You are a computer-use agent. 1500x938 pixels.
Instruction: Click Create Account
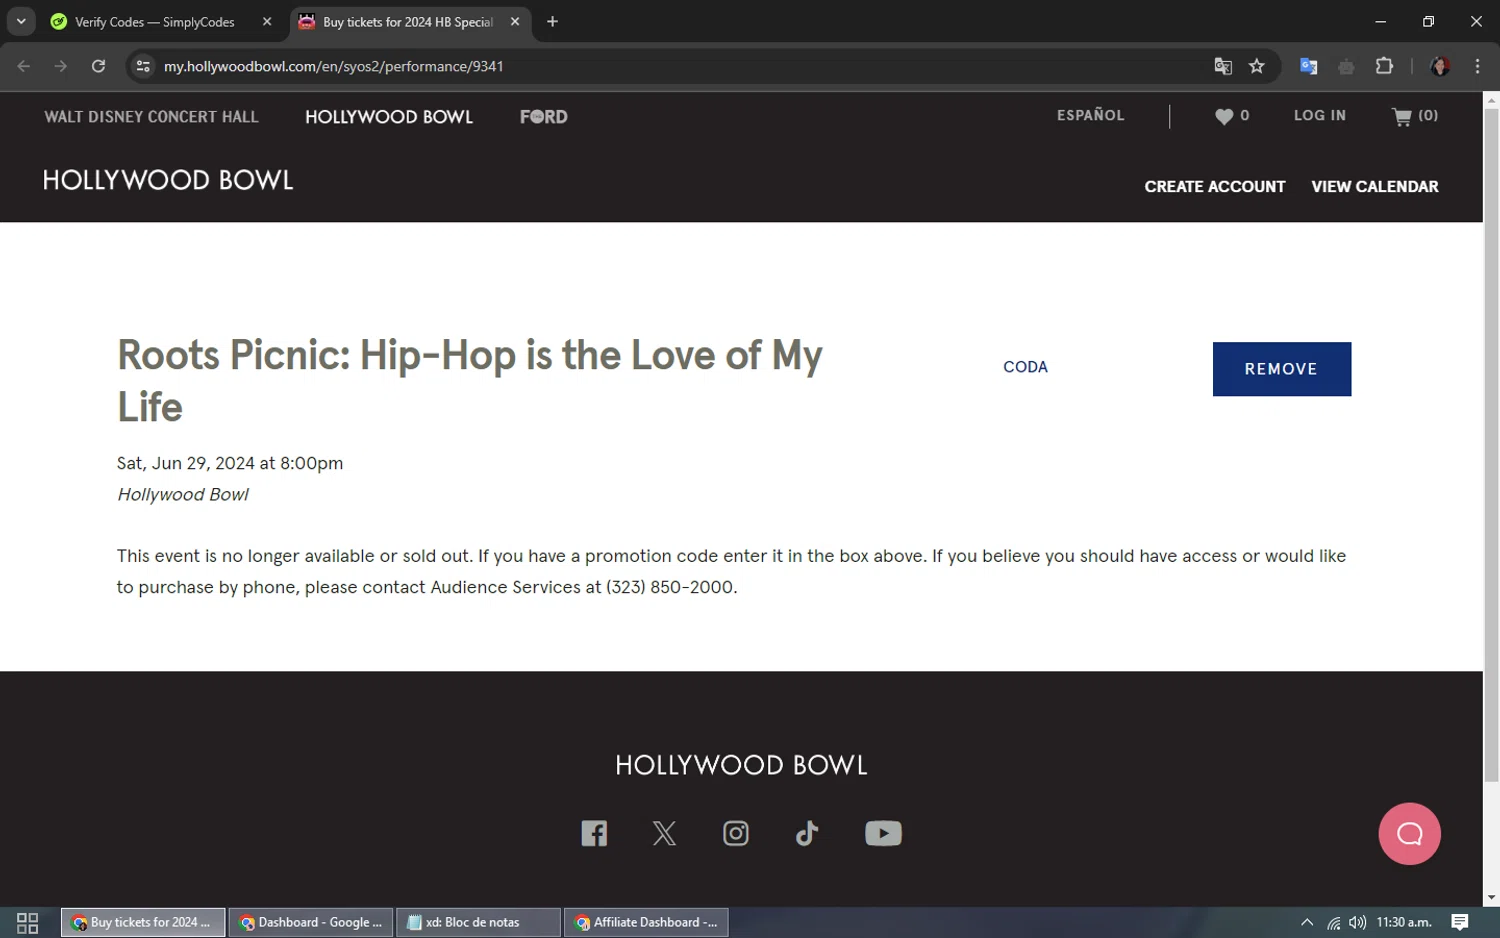[x=1215, y=187]
